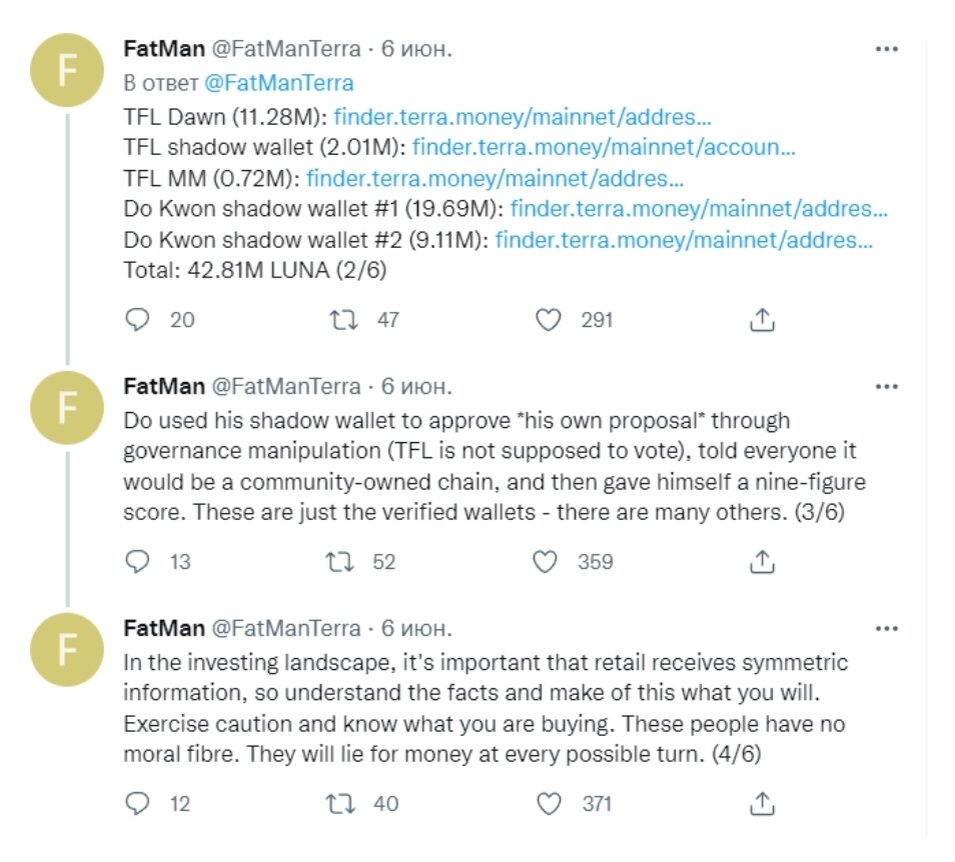Share the 4/6 moral fibre tweet
This screenshot has width=955, height=862.
point(762,803)
